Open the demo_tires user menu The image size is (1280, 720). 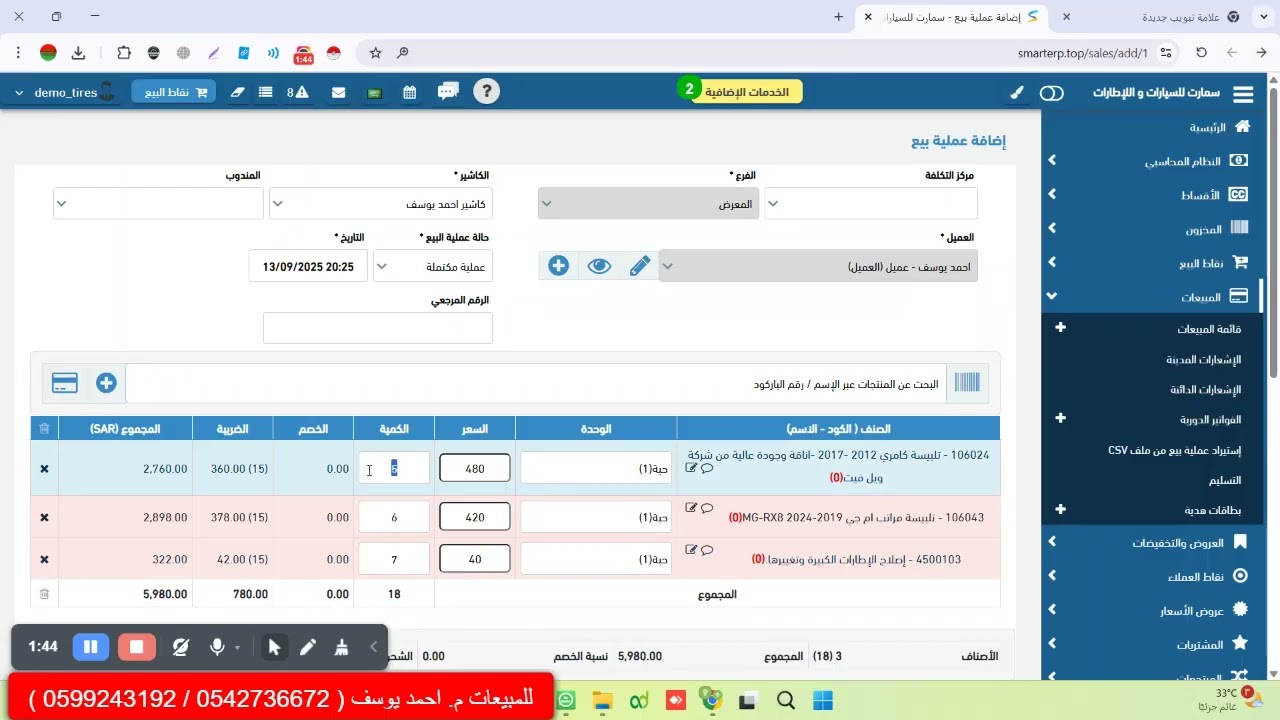64,92
